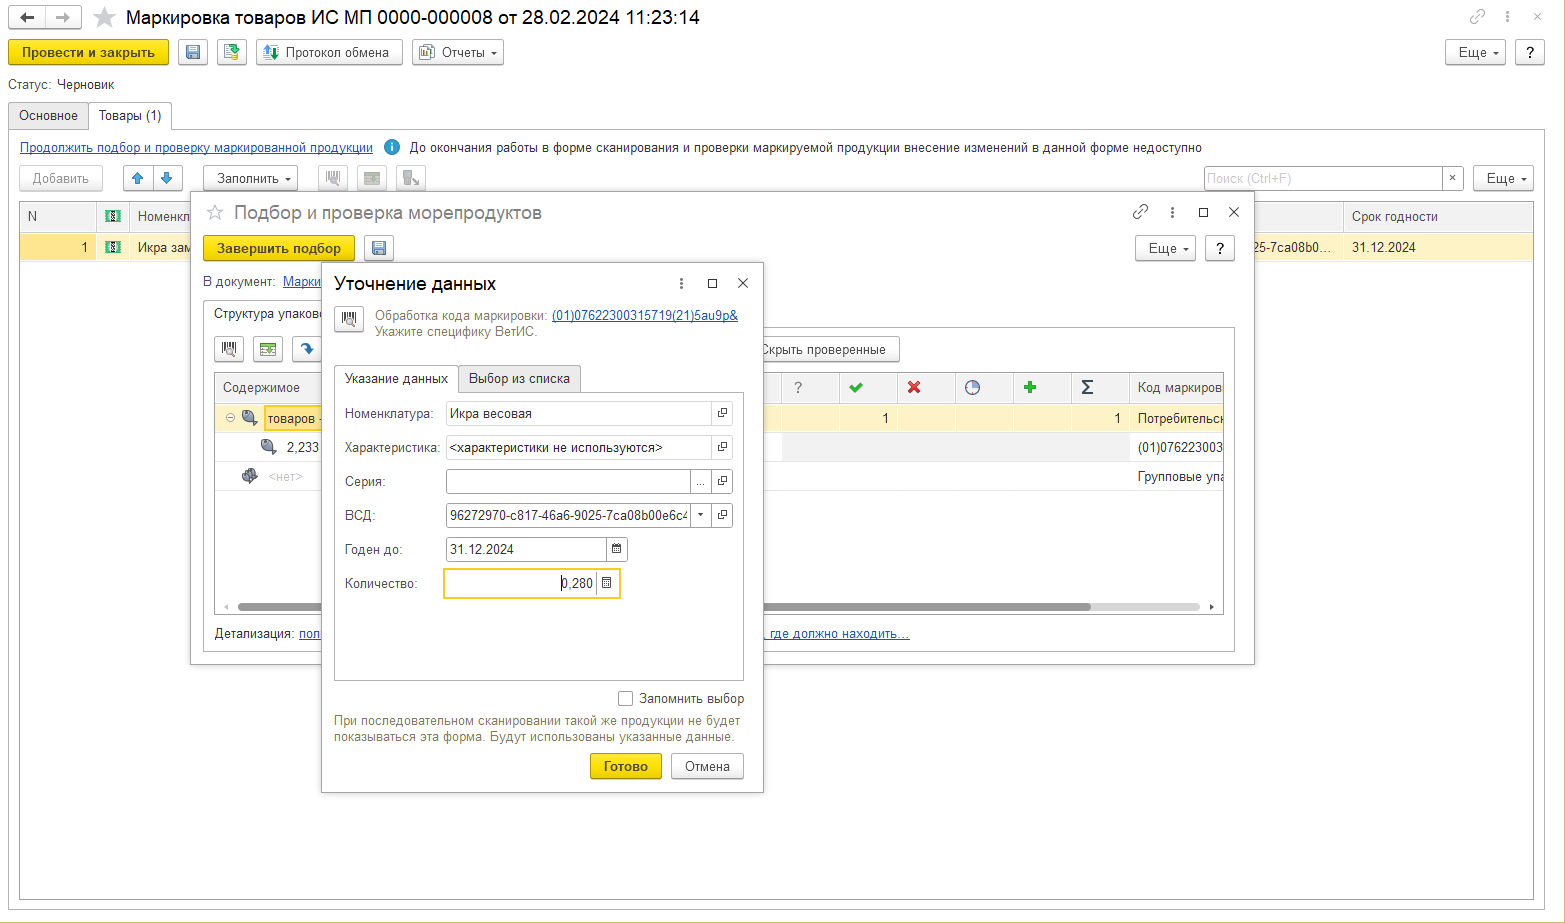Click the barcode icon in packaging structure toolbar

pos(229,349)
